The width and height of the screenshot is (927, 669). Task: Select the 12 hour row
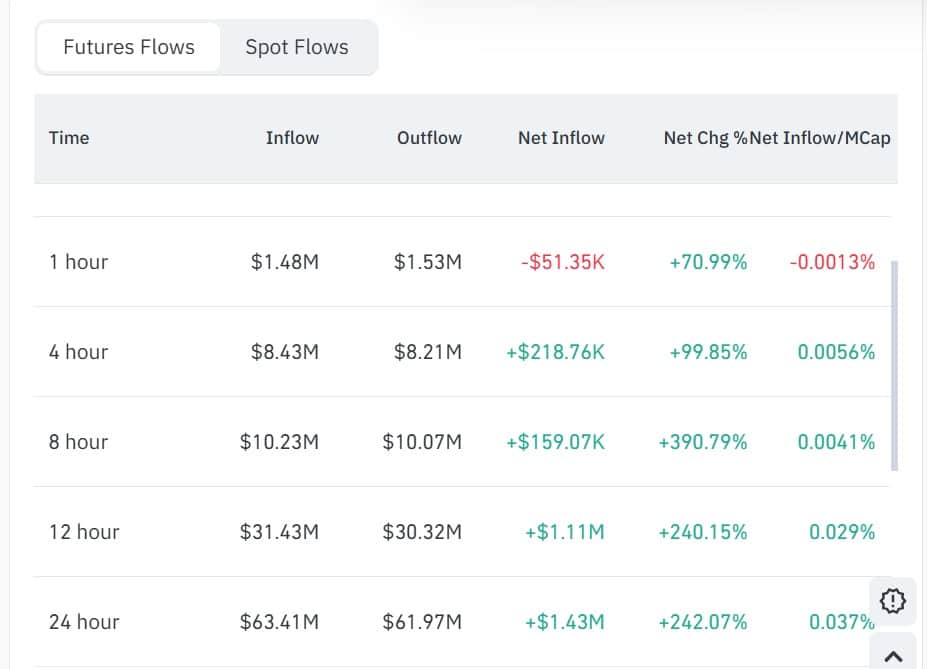click(x=83, y=531)
